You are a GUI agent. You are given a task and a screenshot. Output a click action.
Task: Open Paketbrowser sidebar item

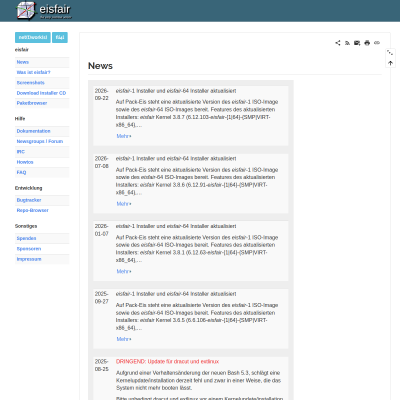click(32, 103)
